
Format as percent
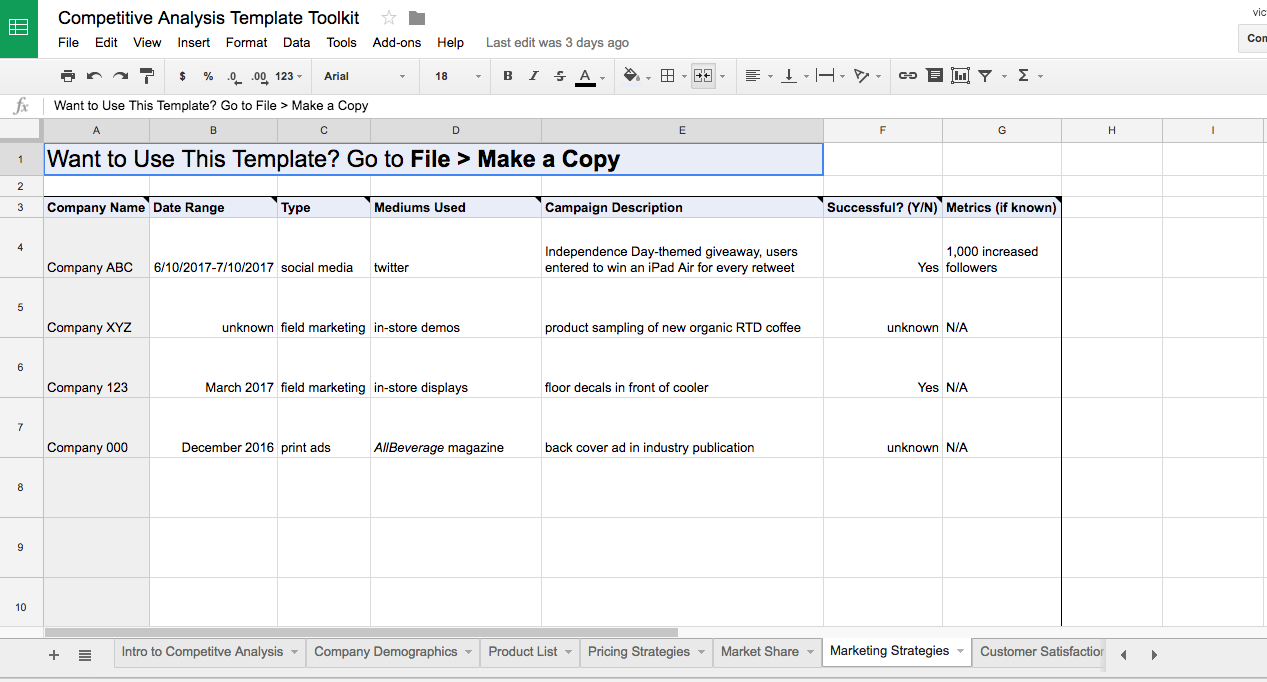208,76
